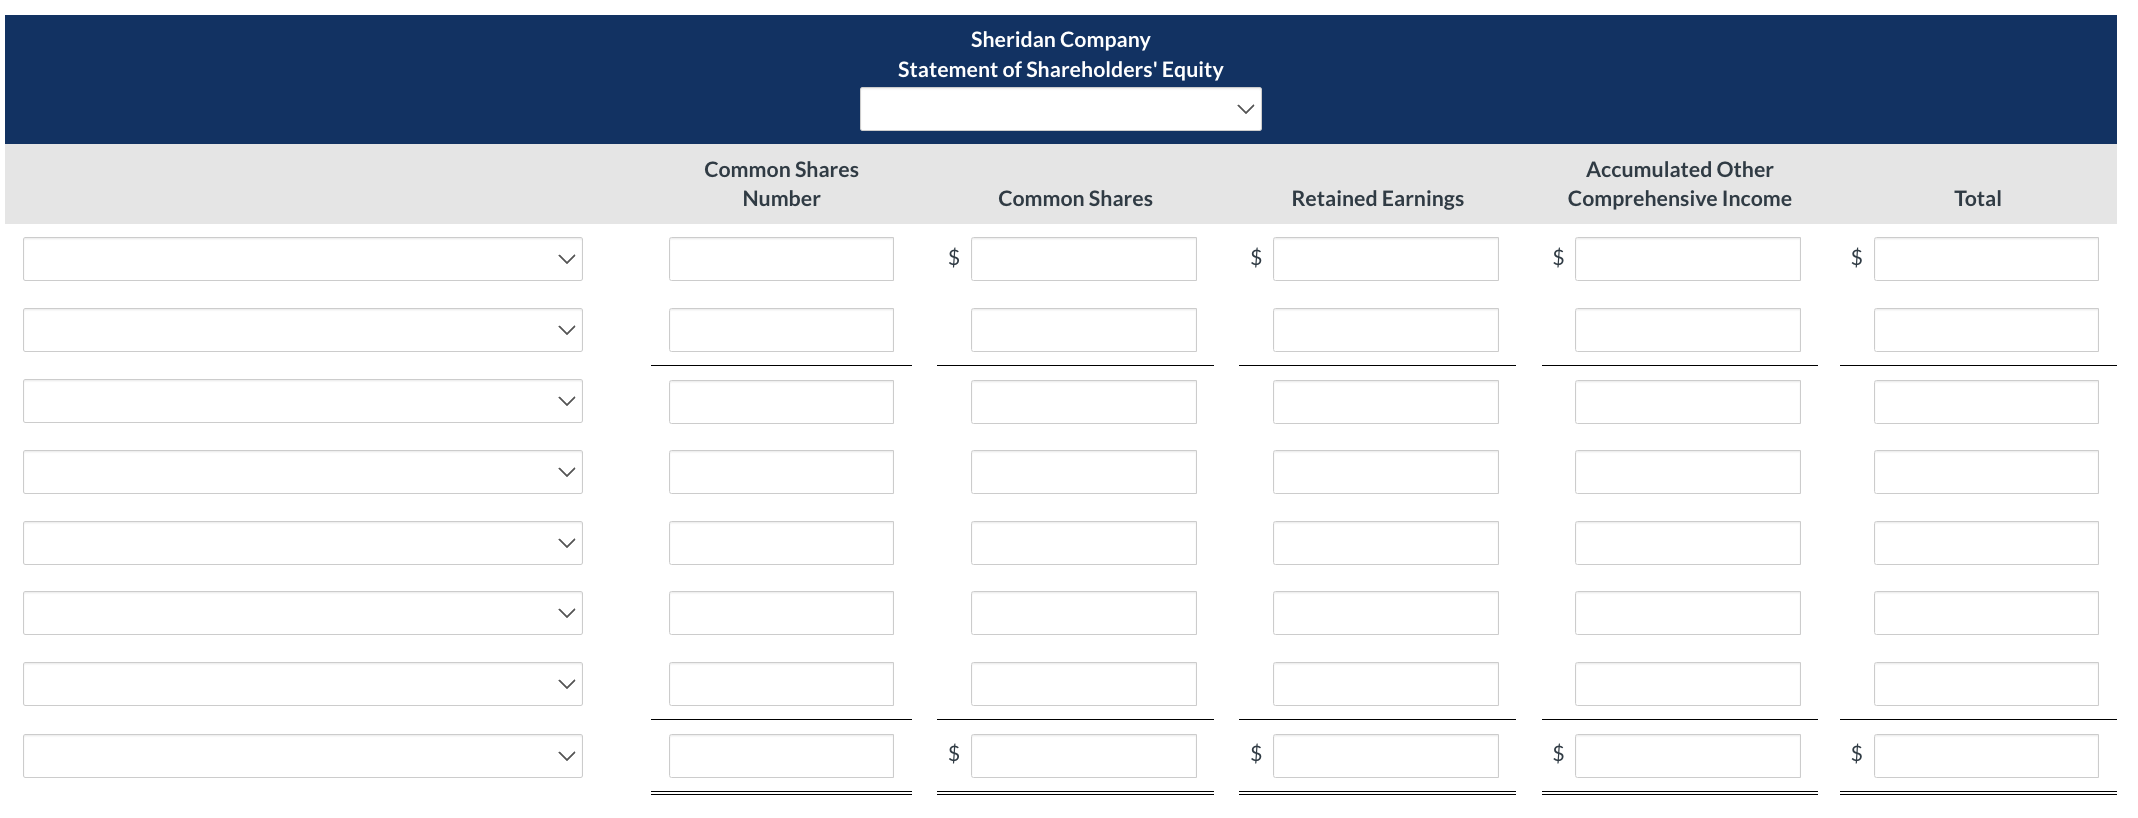The width and height of the screenshot is (2138, 818).
Task: Select the top Accumulated Other Comprehensive Income field
Action: pyautogui.click(x=1686, y=259)
